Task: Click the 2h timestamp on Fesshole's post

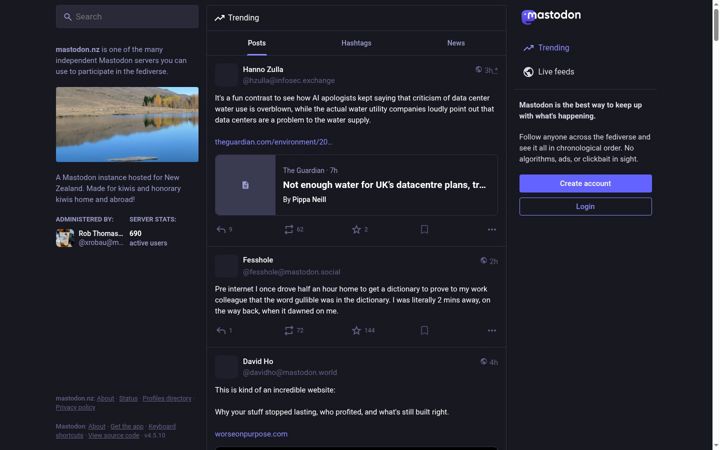Action: (x=494, y=261)
